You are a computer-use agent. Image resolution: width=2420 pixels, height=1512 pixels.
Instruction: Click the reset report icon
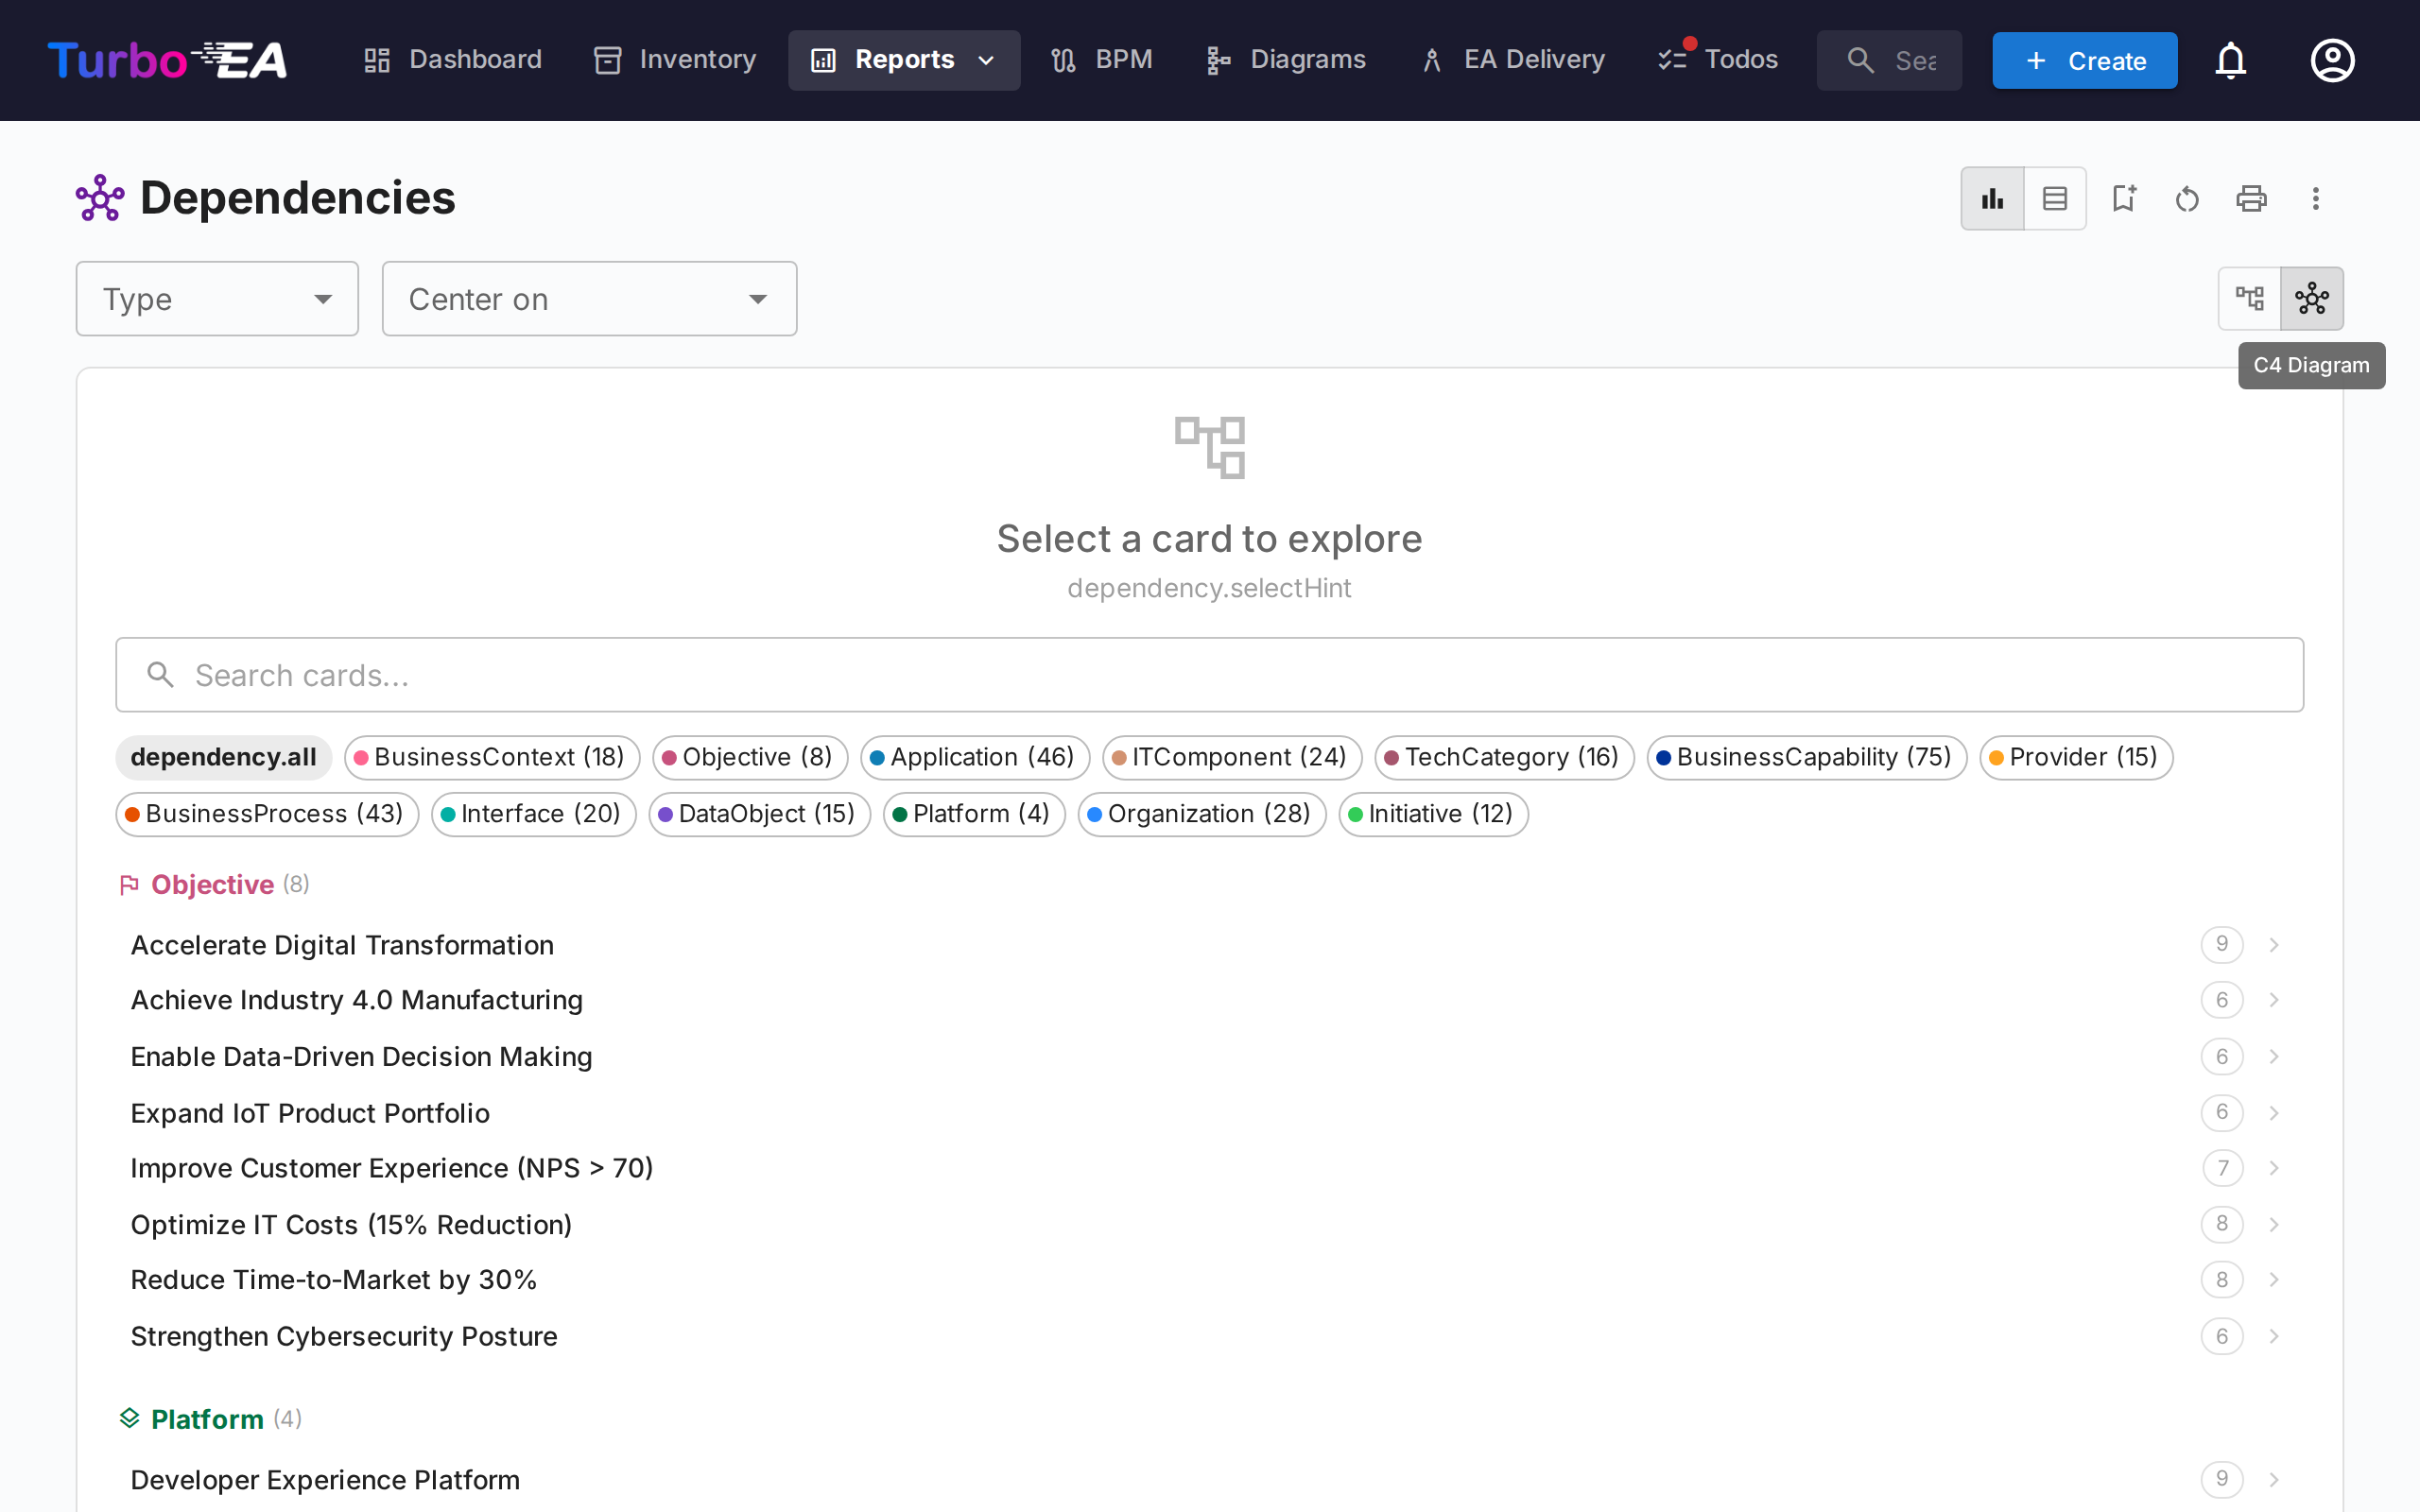(2187, 198)
